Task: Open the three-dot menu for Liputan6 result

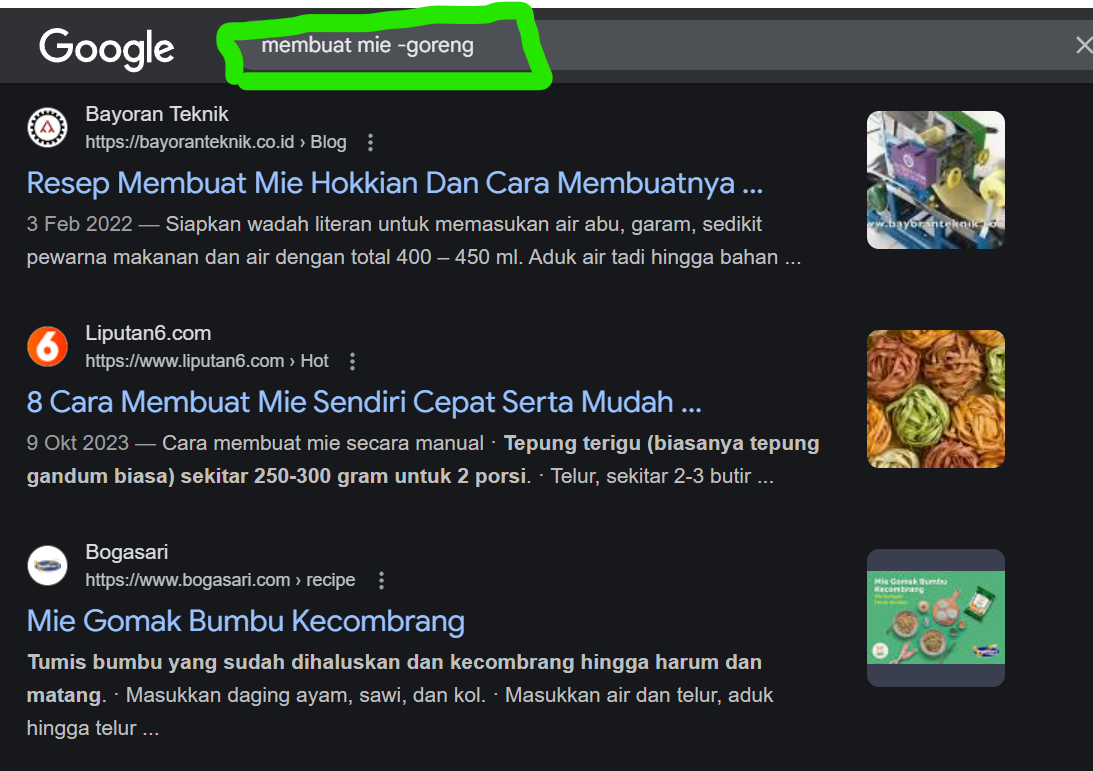Action: pyautogui.click(x=352, y=361)
